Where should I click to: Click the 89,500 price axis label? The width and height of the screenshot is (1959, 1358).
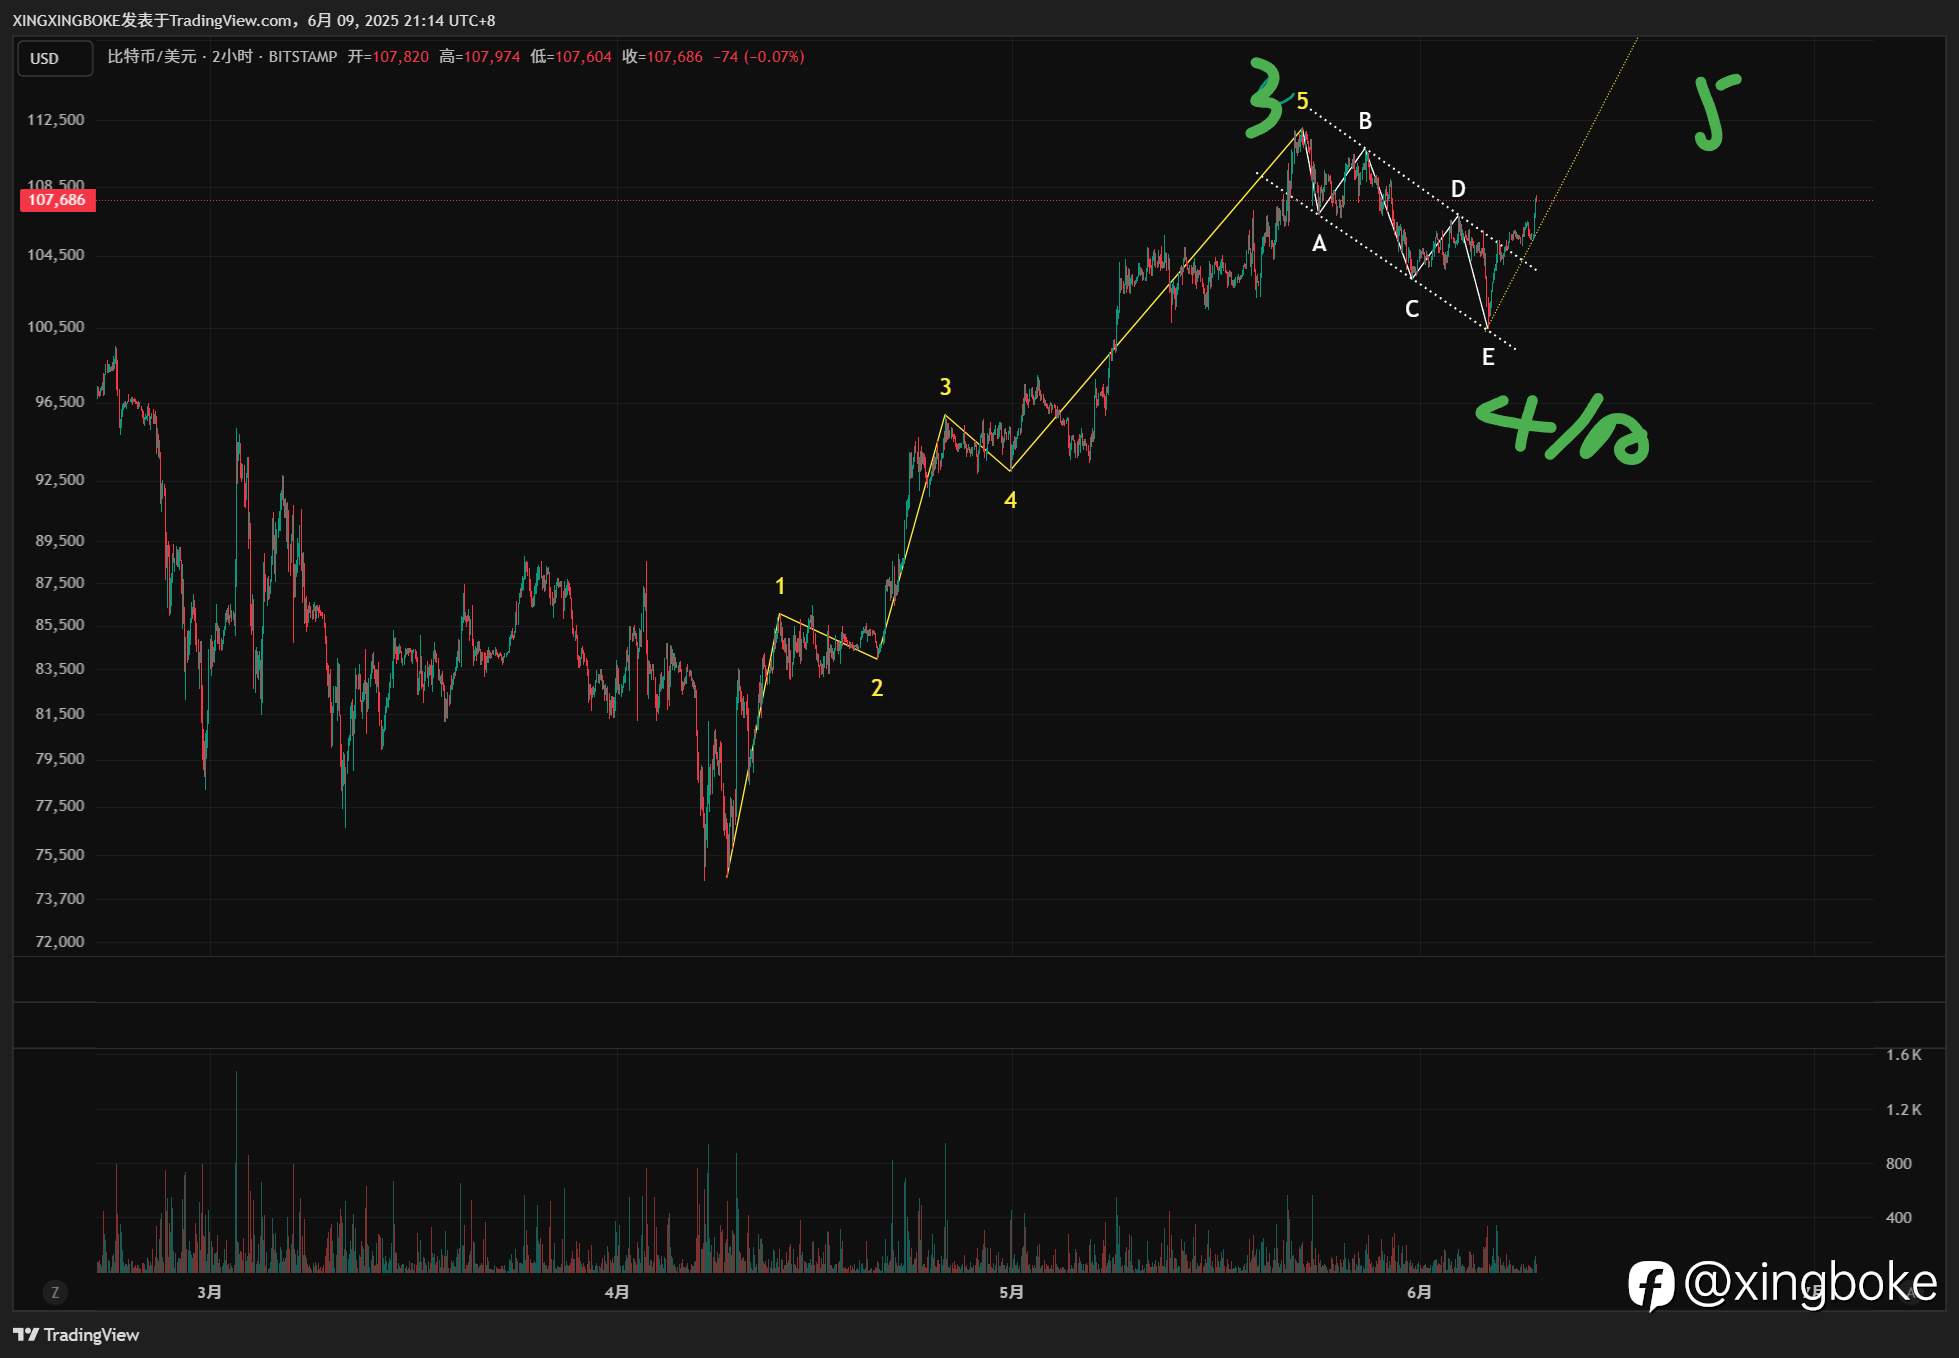[x=60, y=541]
